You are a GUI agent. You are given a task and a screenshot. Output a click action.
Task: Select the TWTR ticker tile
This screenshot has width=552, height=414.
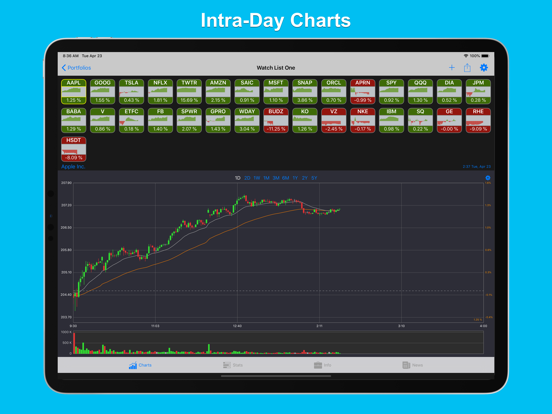tap(189, 92)
